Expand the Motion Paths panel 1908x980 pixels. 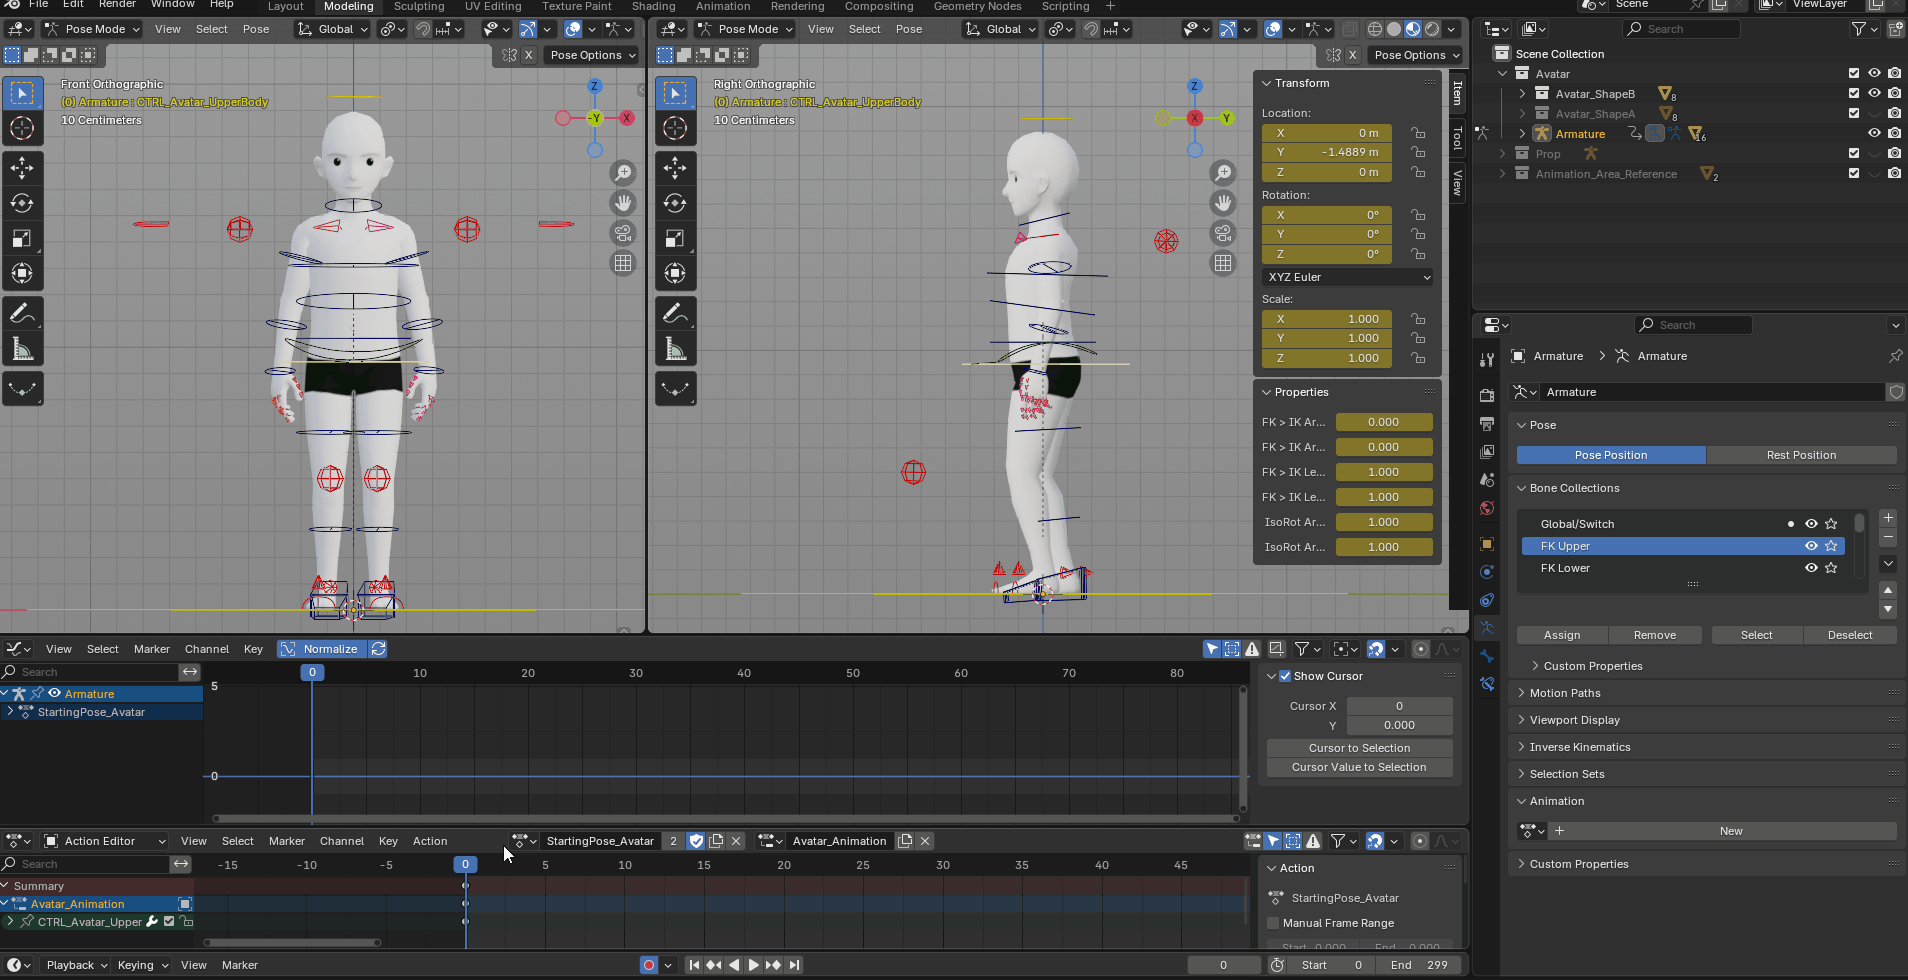pyautogui.click(x=1564, y=693)
